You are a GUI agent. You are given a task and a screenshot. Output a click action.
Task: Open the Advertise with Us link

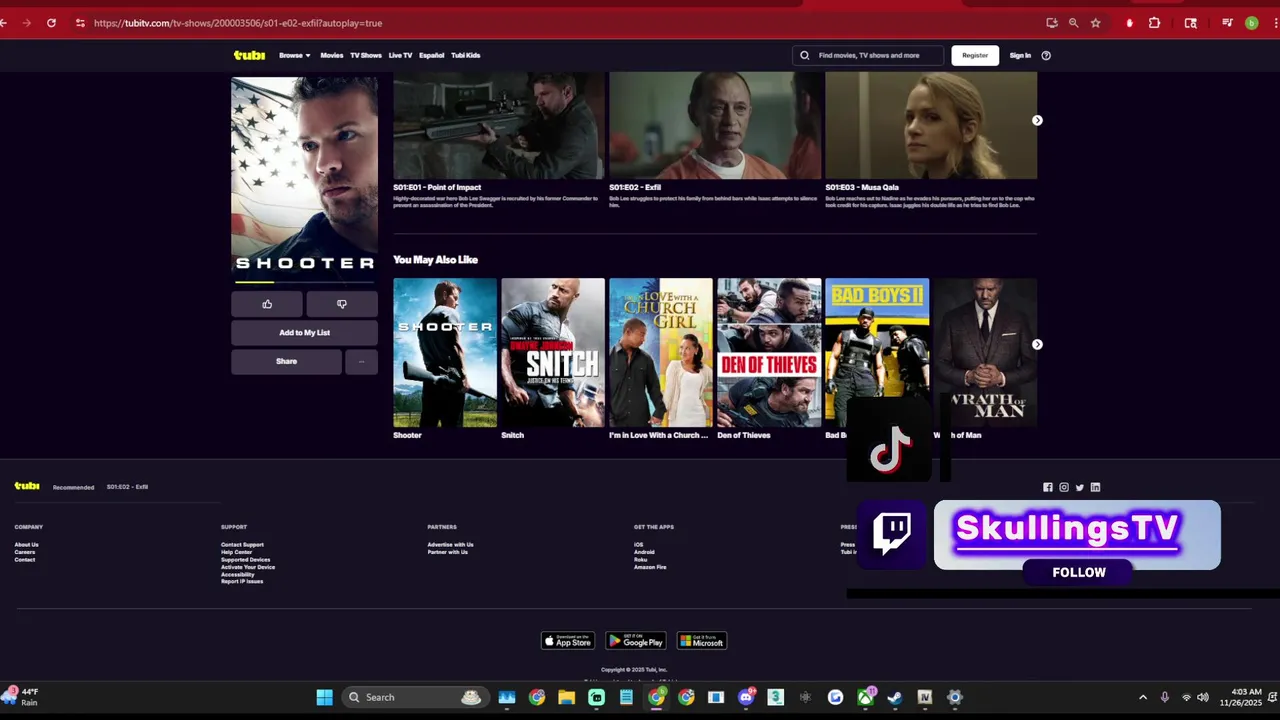pos(450,545)
